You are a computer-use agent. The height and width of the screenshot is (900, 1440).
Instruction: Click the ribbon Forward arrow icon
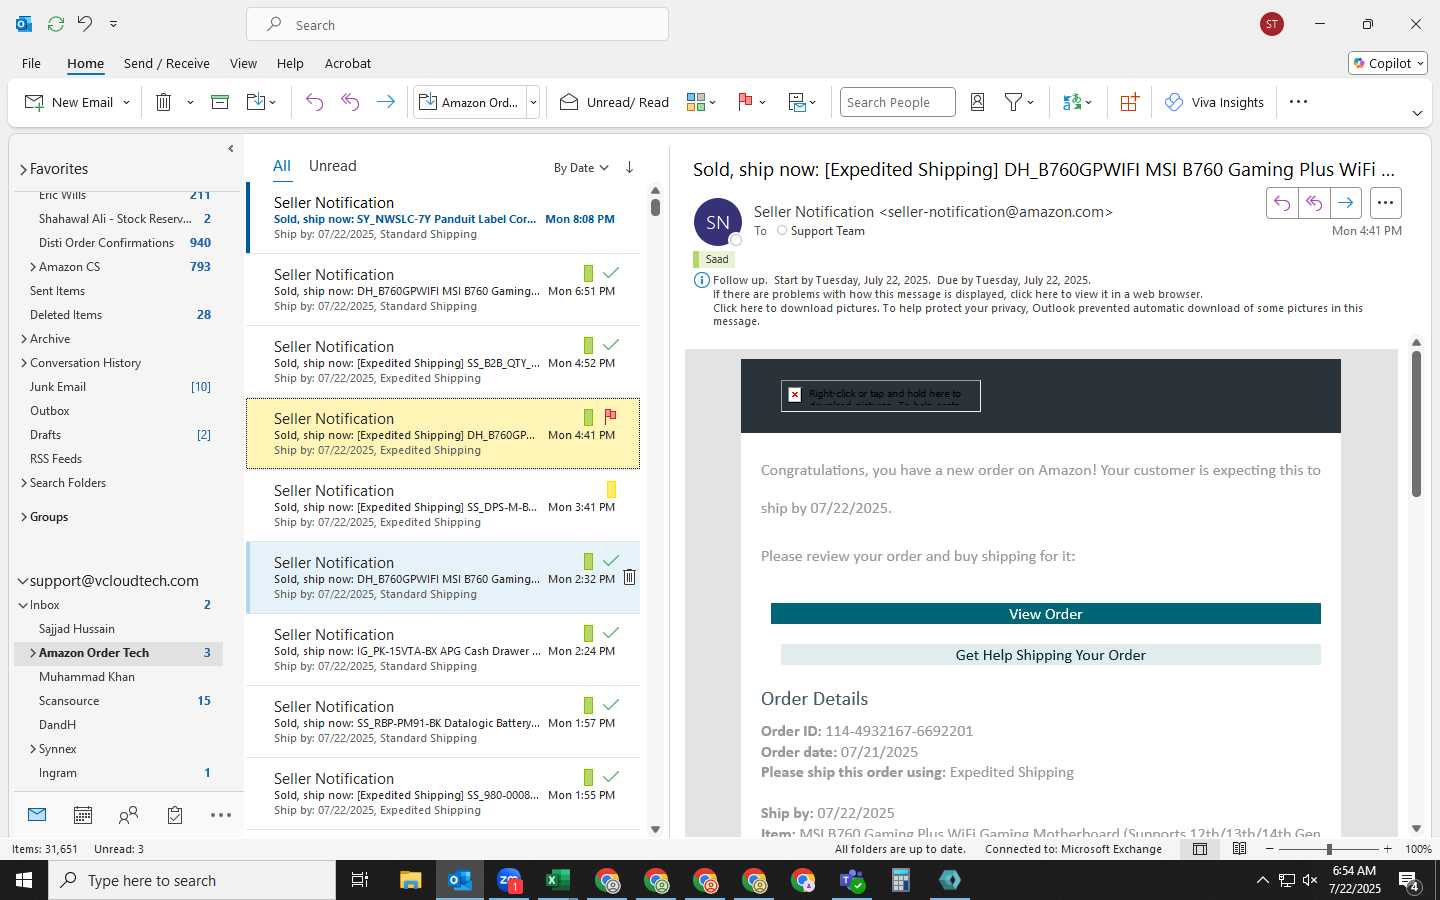pyautogui.click(x=385, y=102)
